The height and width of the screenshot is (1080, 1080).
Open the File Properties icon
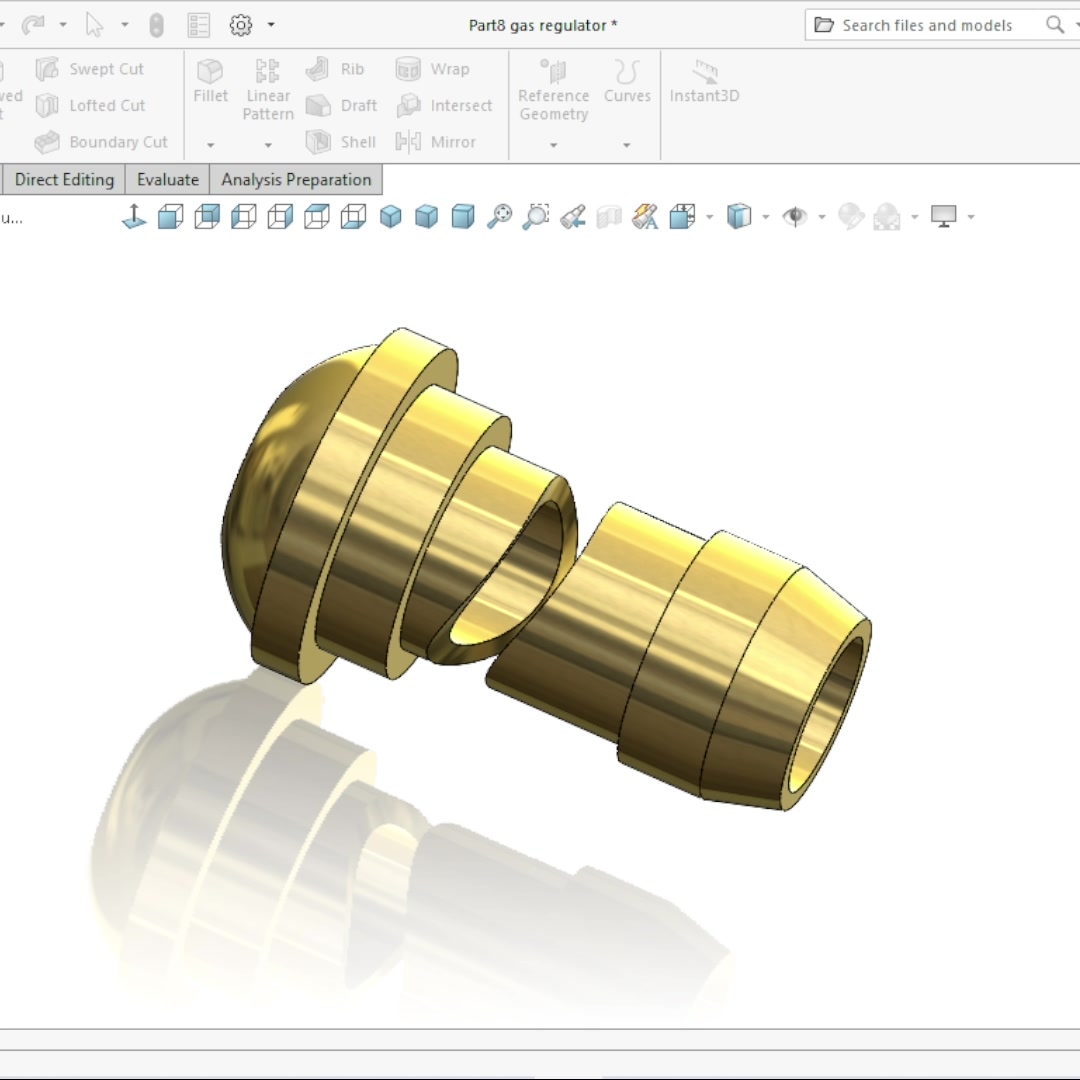(x=198, y=25)
